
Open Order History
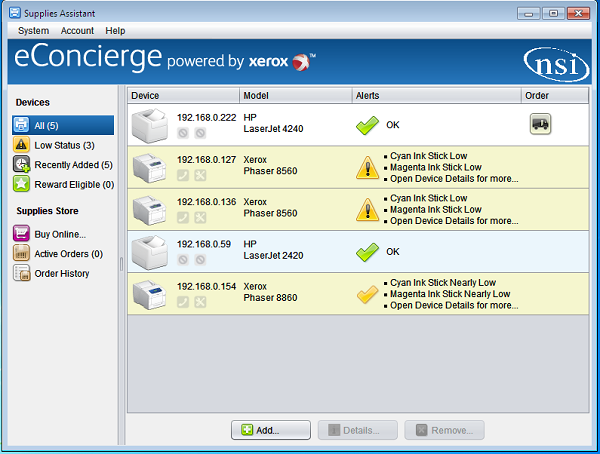[x=62, y=273]
